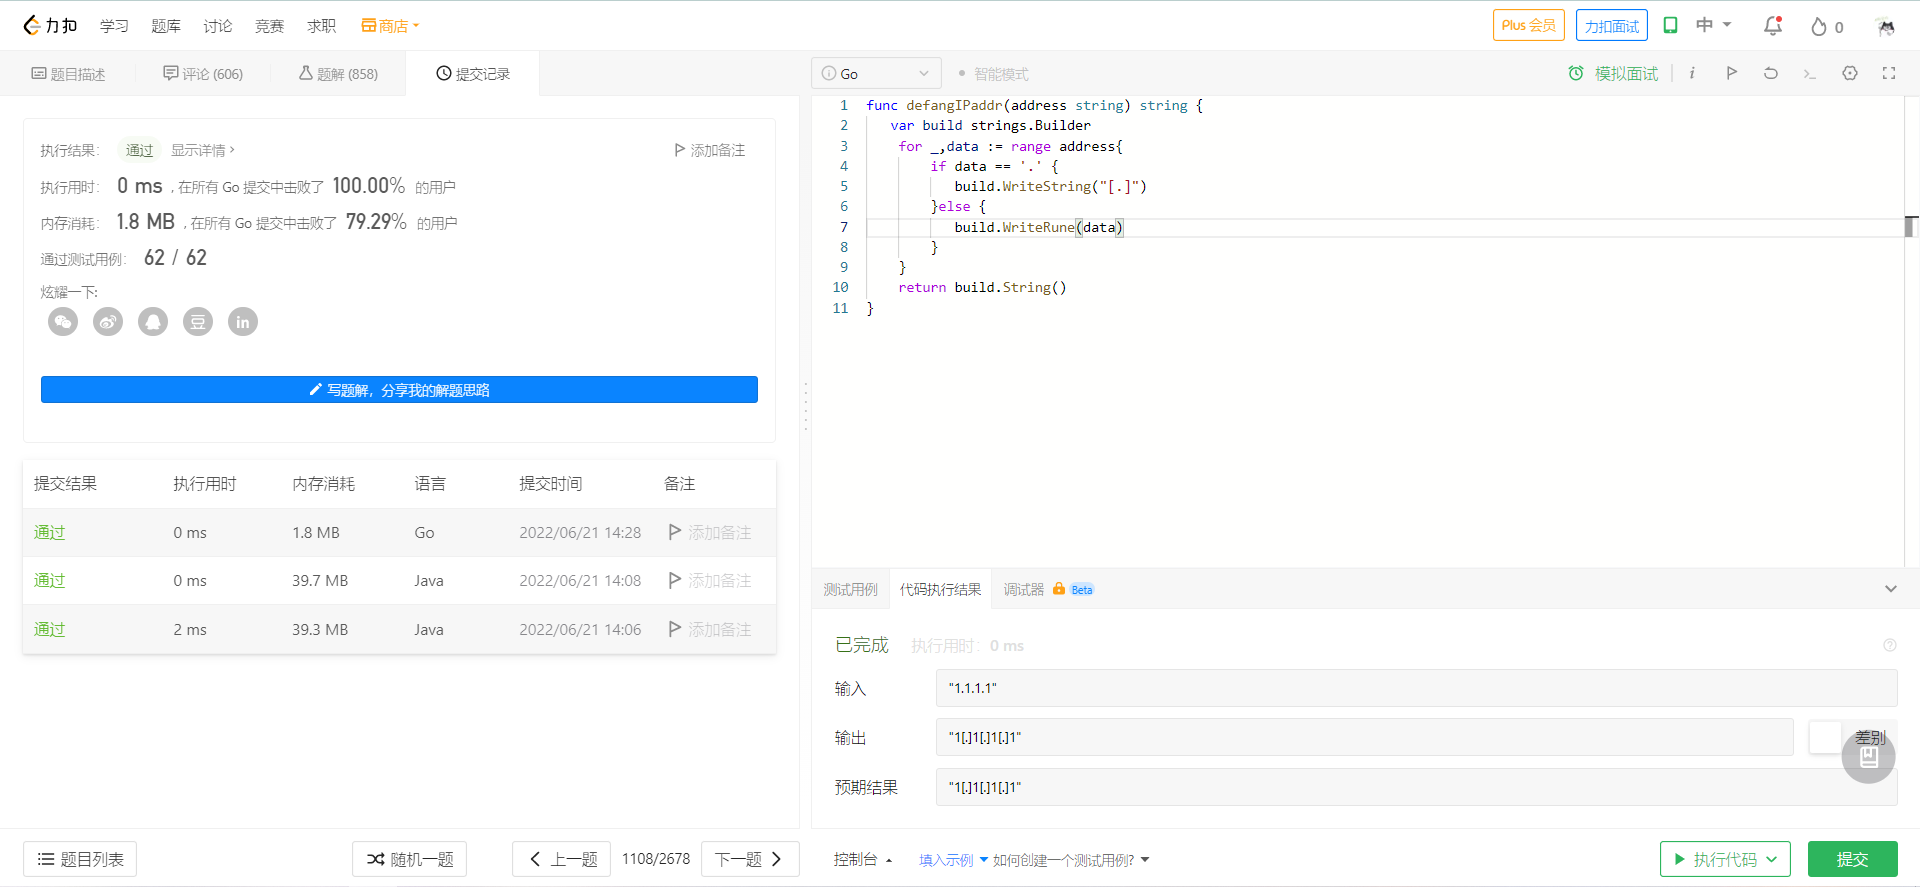This screenshot has height=887, width=1920.
Task: Start the mock interview (模拟面试)
Action: pos(1612,74)
